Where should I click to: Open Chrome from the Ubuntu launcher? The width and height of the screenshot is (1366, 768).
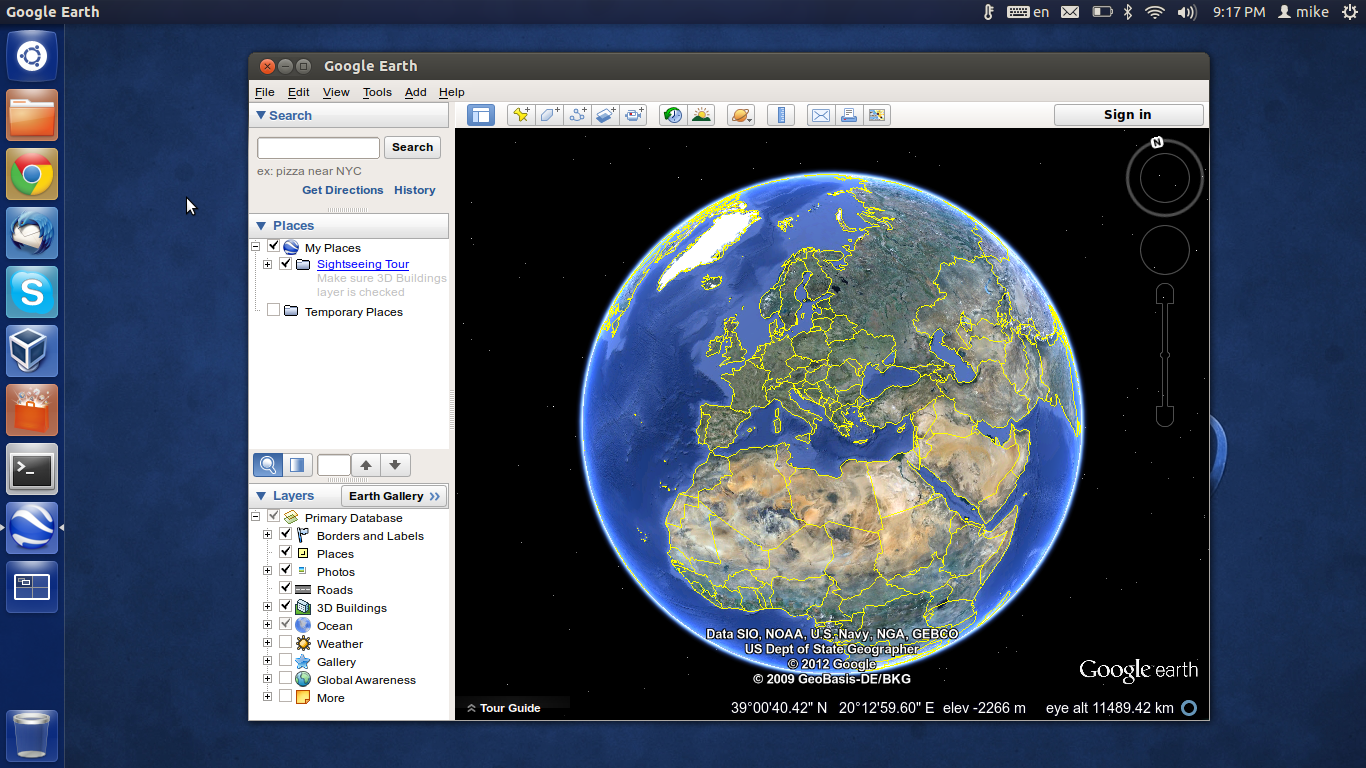pos(32,174)
